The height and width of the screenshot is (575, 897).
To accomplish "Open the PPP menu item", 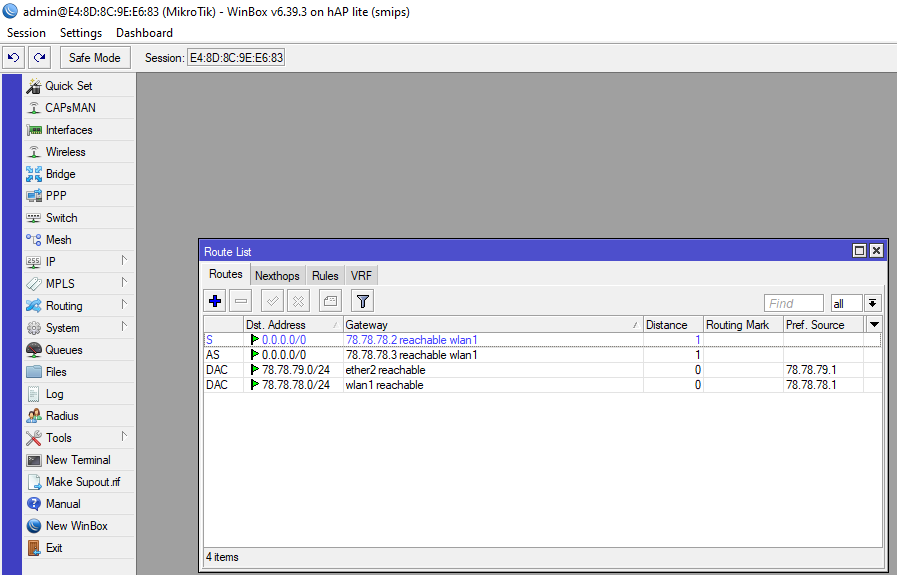I will coord(79,196).
